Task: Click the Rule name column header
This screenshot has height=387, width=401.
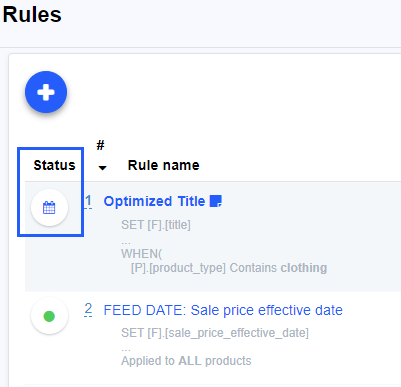Action: click(x=163, y=165)
